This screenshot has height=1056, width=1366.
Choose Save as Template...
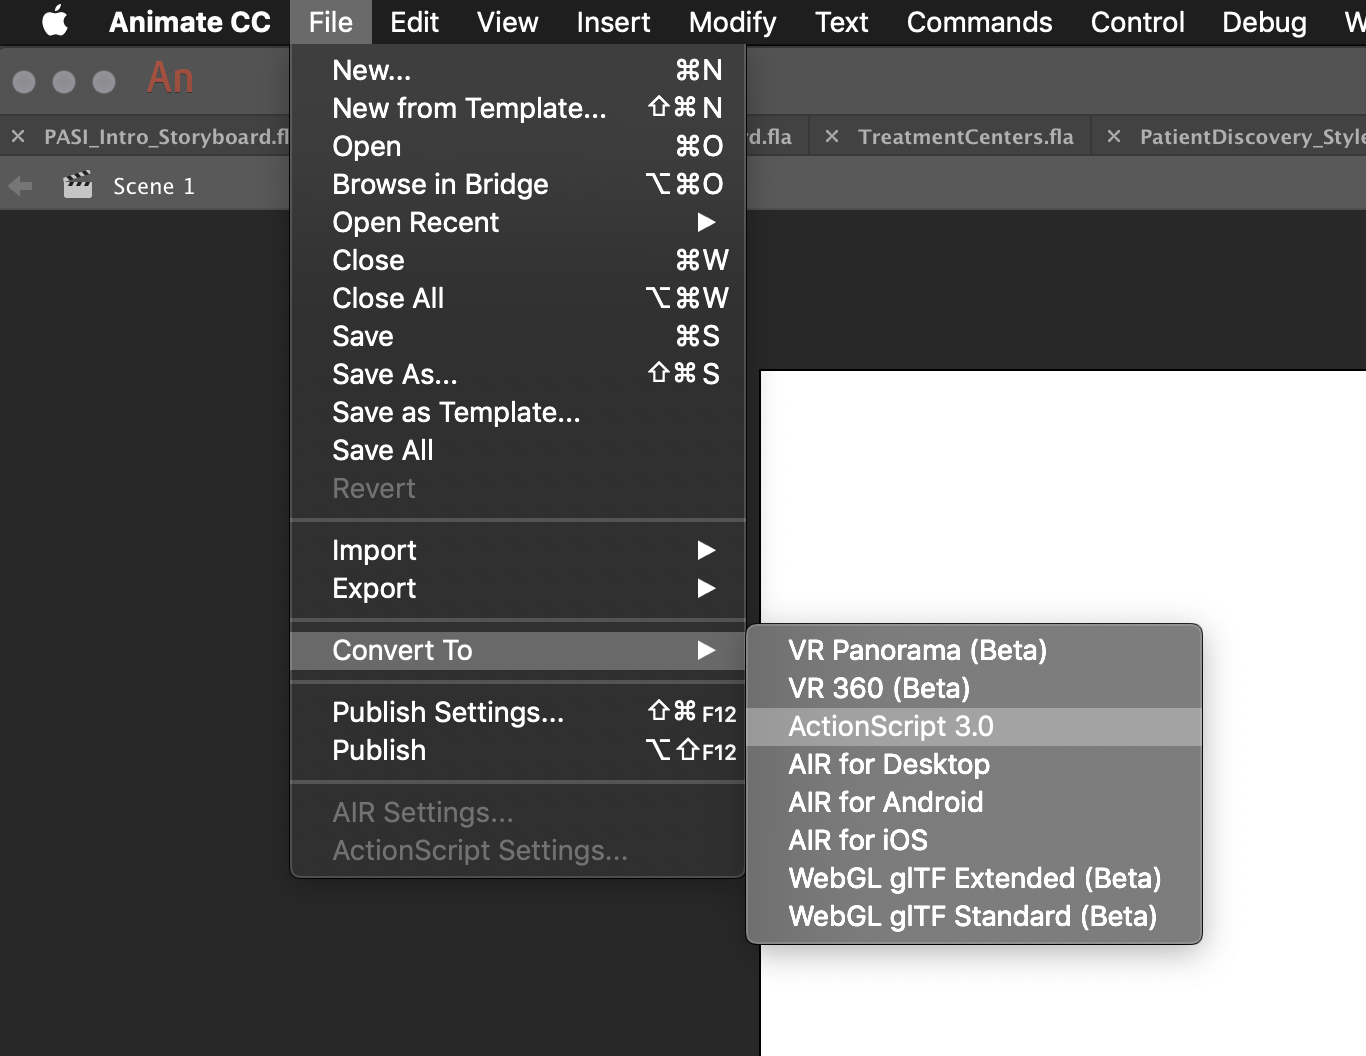pyautogui.click(x=518, y=412)
